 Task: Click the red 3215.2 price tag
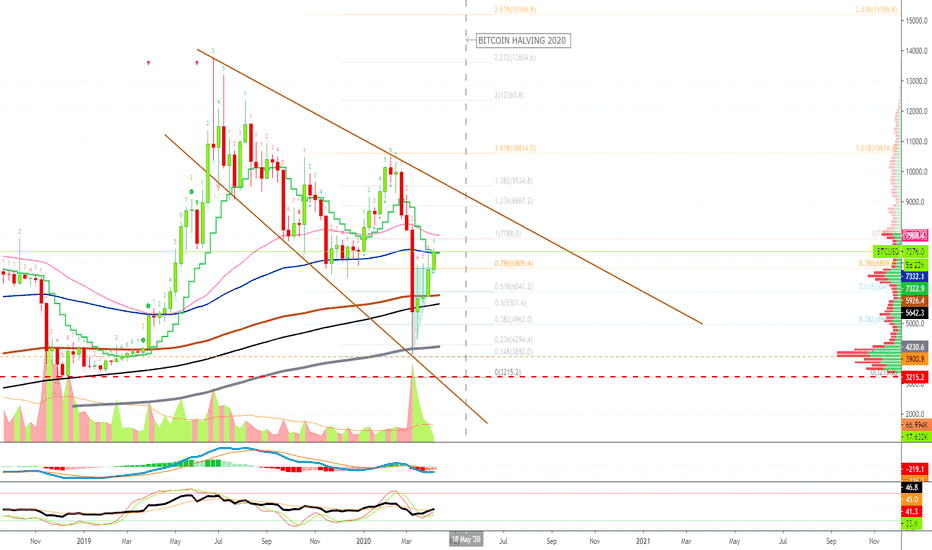(915, 377)
